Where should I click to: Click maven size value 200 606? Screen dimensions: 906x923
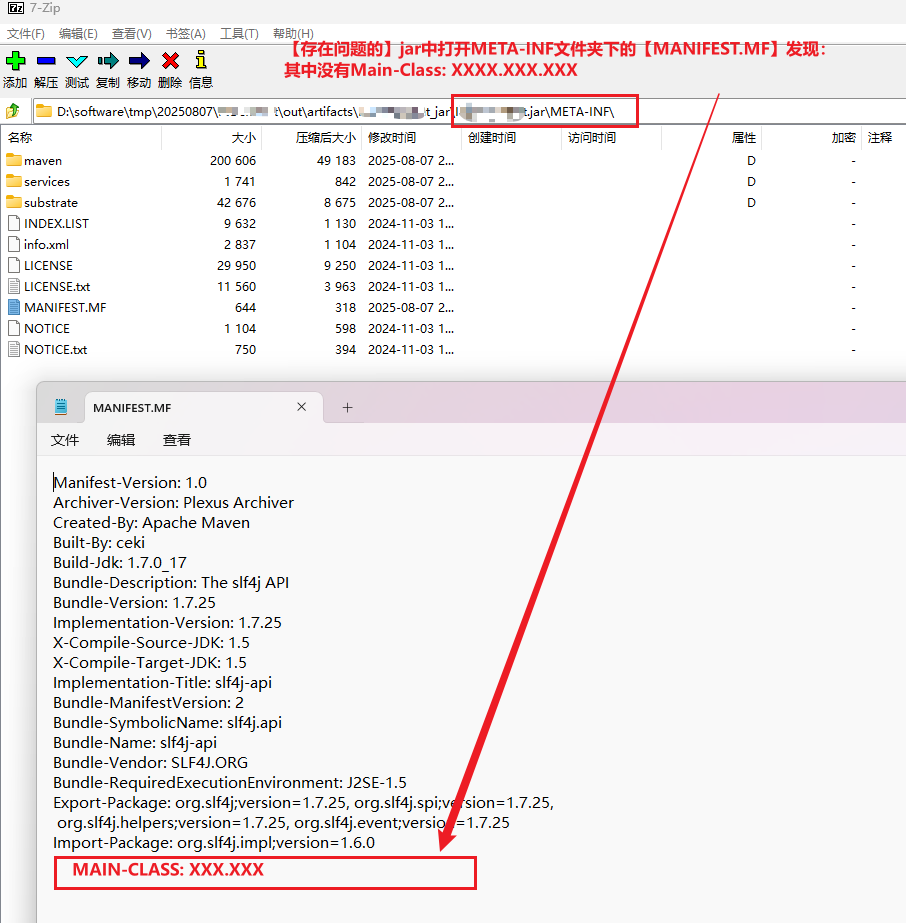(233, 160)
